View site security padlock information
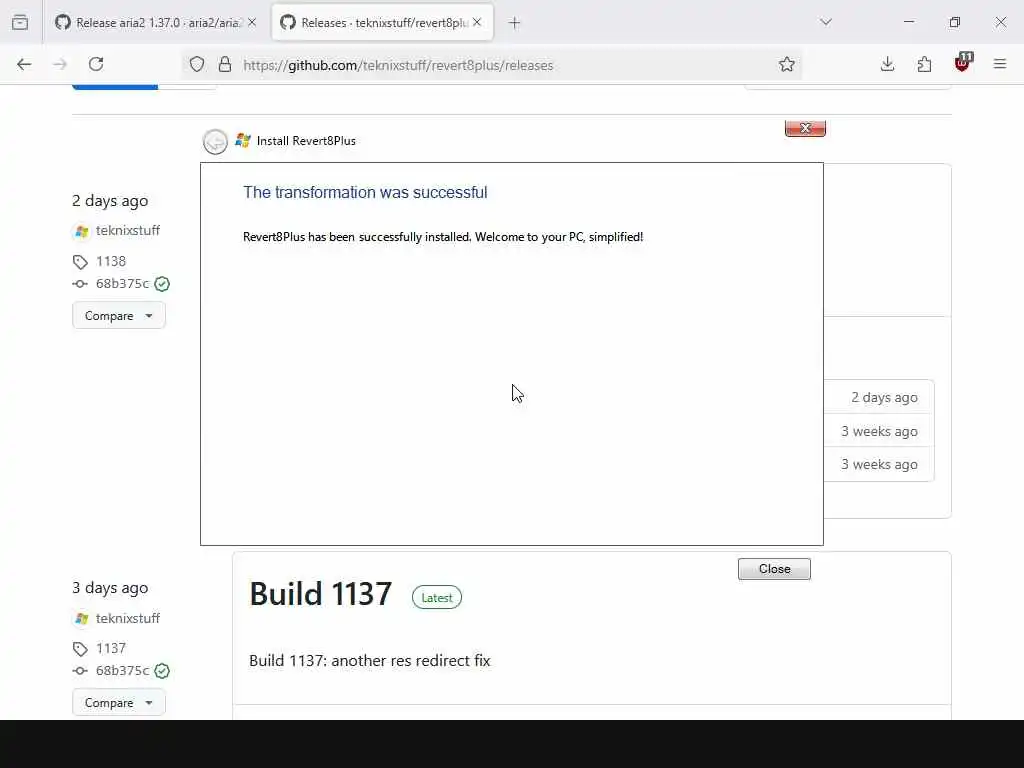This screenshot has width=1024, height=768. 225,65
